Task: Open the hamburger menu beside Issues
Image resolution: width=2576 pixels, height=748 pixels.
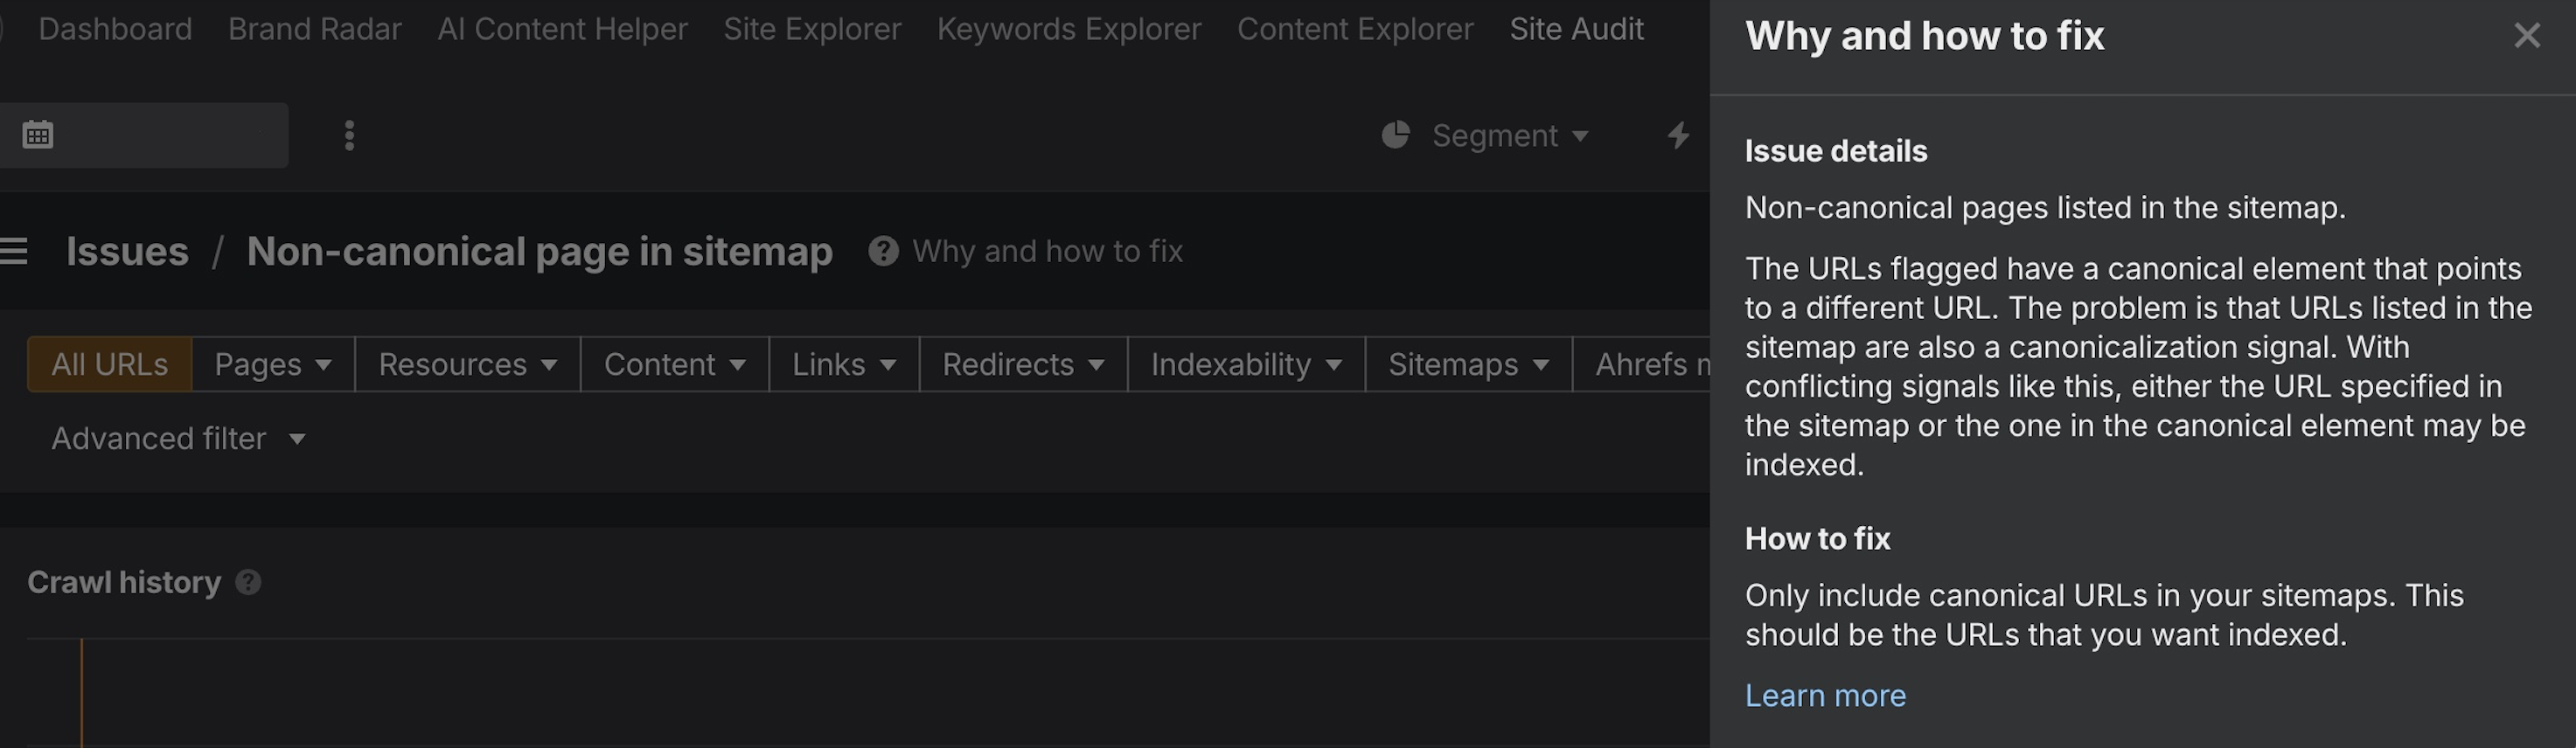Action: (x=13, y=251)
